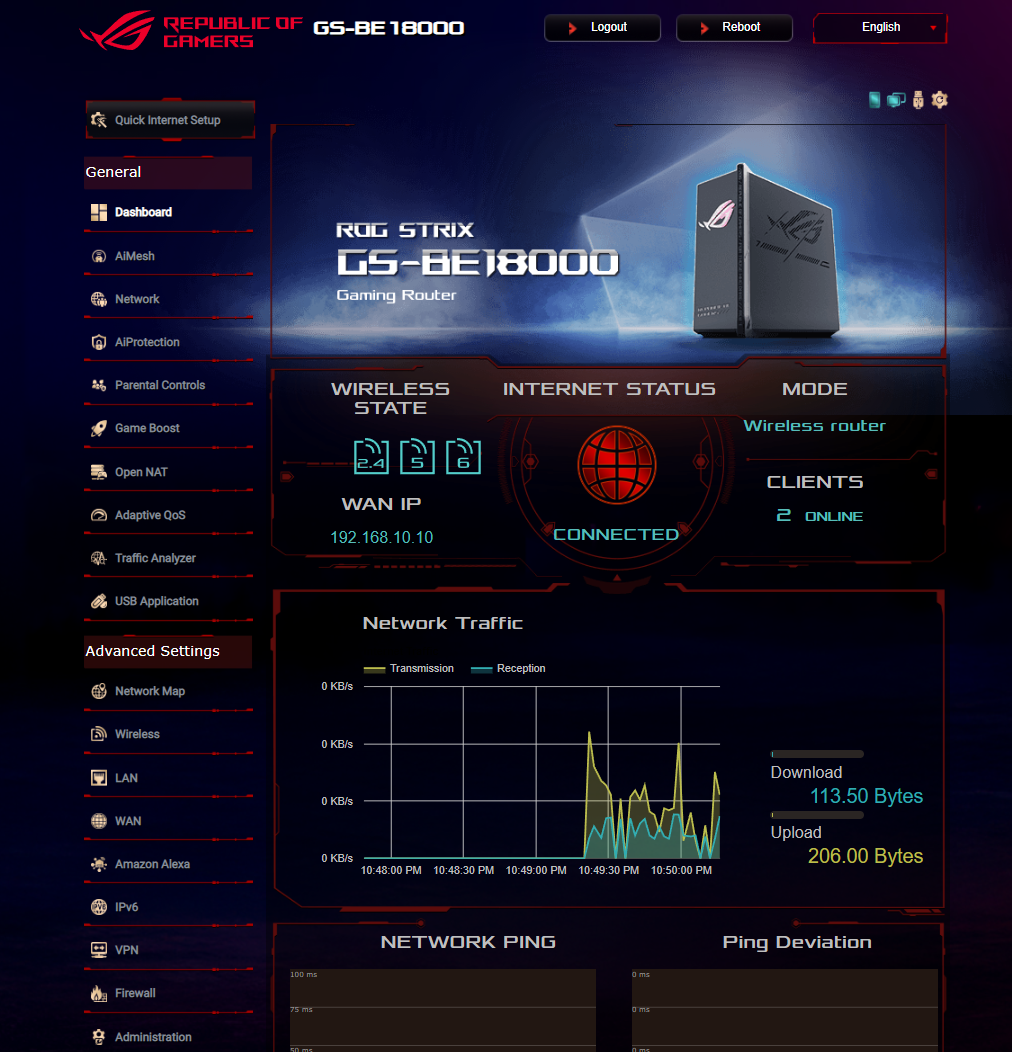
Task: Click the WAN IP 192.168.10.10
Action: (x=381, y=537)
